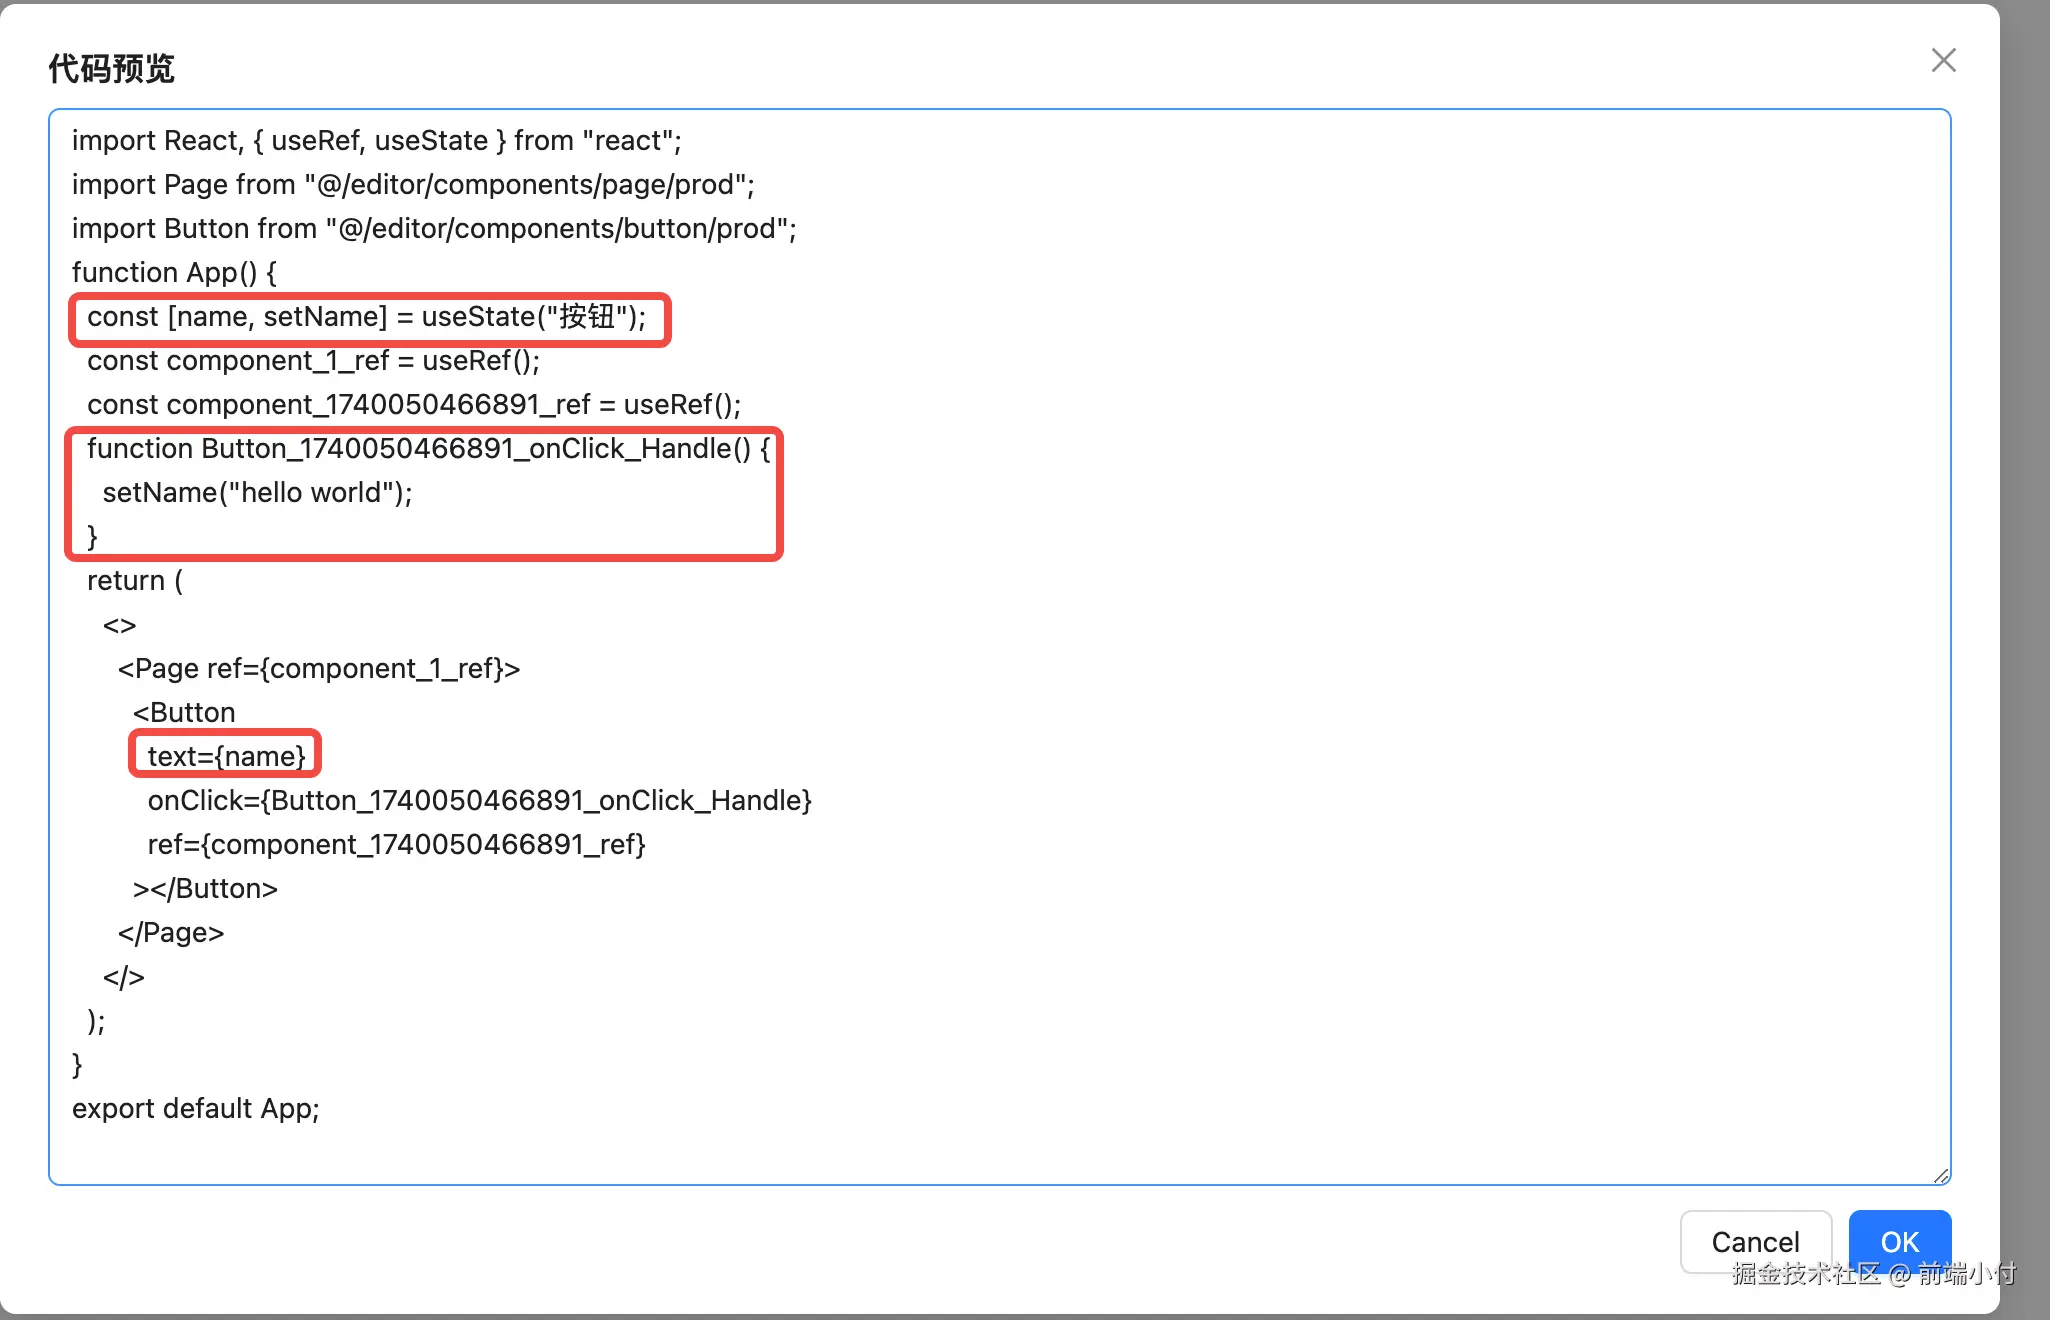The height and width of the screenshot is (1320, 2050).
Task: Click the return ( line
Action: click(135, 581)
